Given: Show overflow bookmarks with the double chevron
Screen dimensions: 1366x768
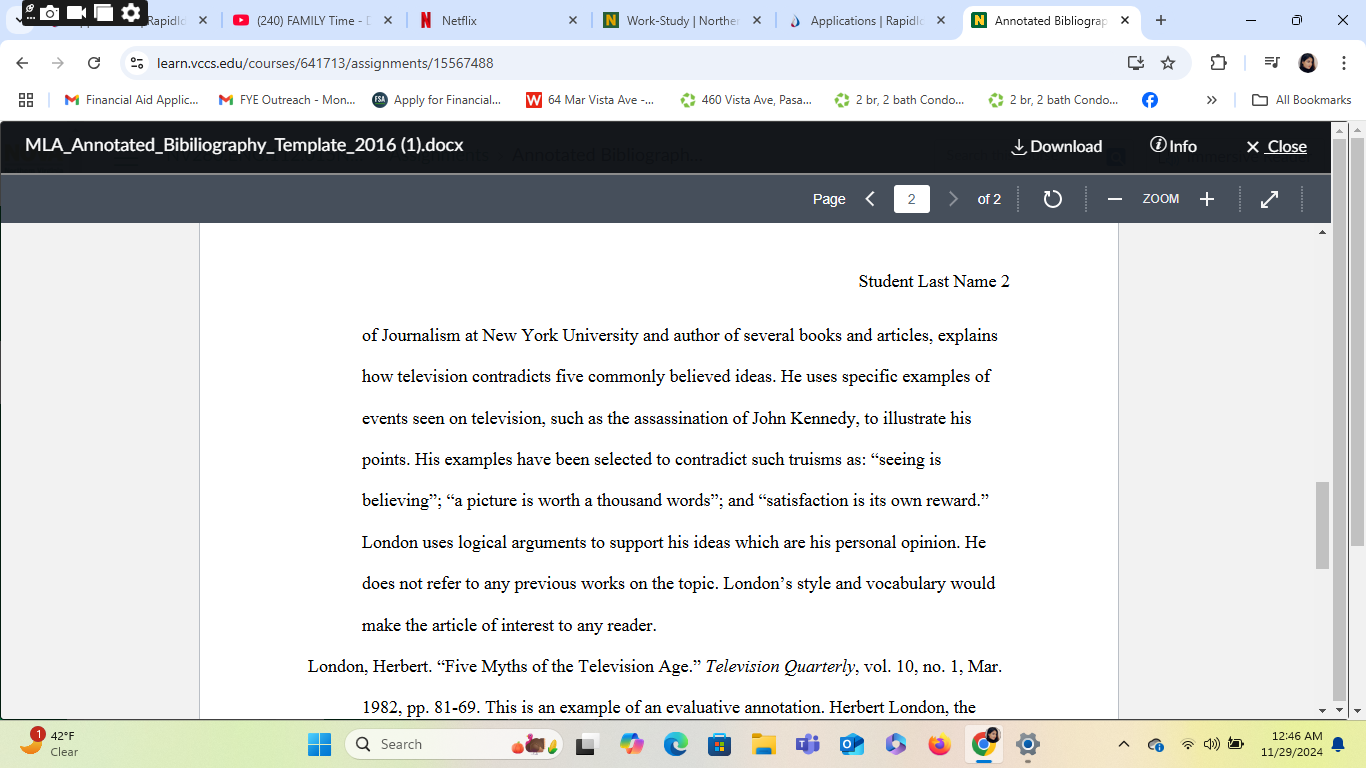Looking at the screenshot, I should click(x=1211, y=99).
